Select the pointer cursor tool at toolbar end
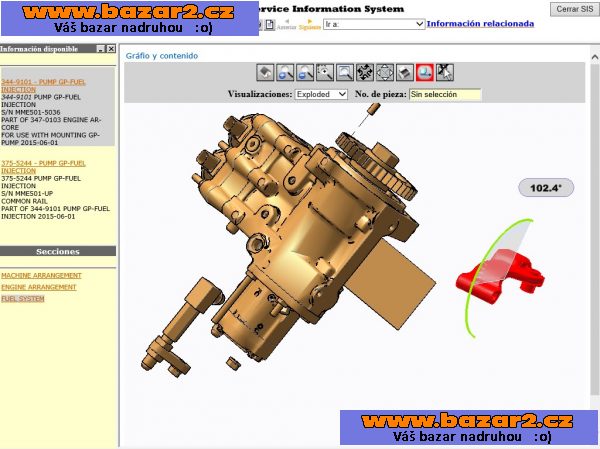600x449 pixels. point(445,72)
